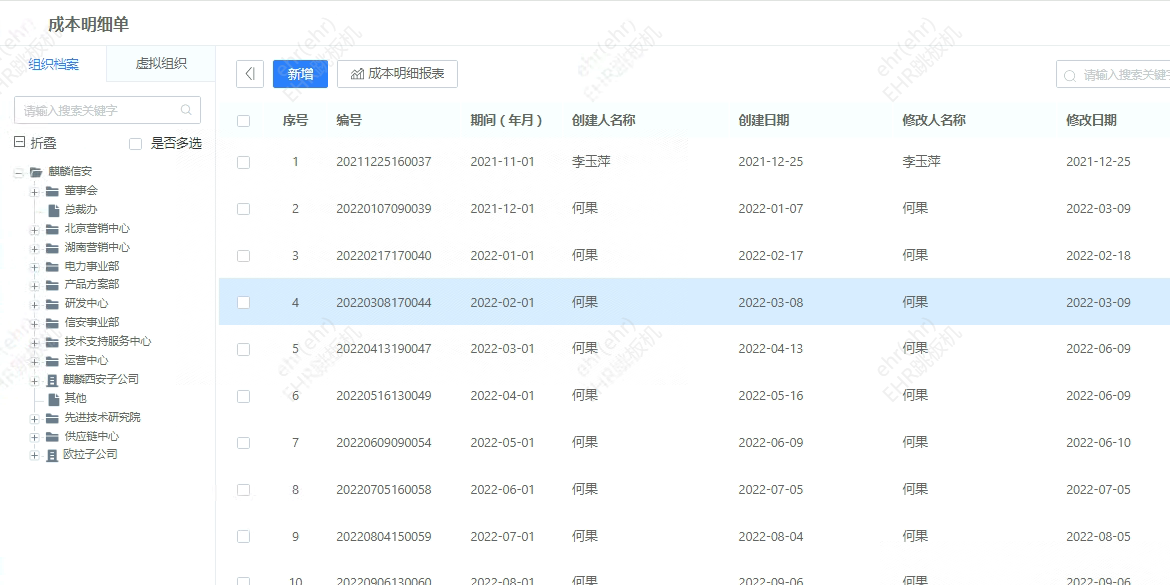
Task: Click the document icon beside 其他
Action: tap(53, 398)
